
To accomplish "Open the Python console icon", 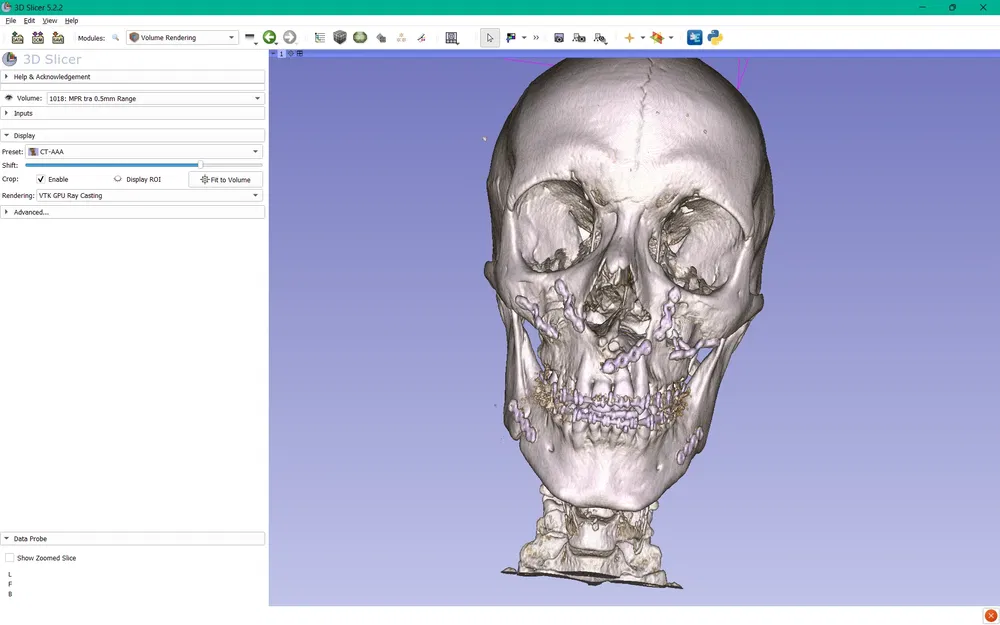I will [x=715, y=38].
